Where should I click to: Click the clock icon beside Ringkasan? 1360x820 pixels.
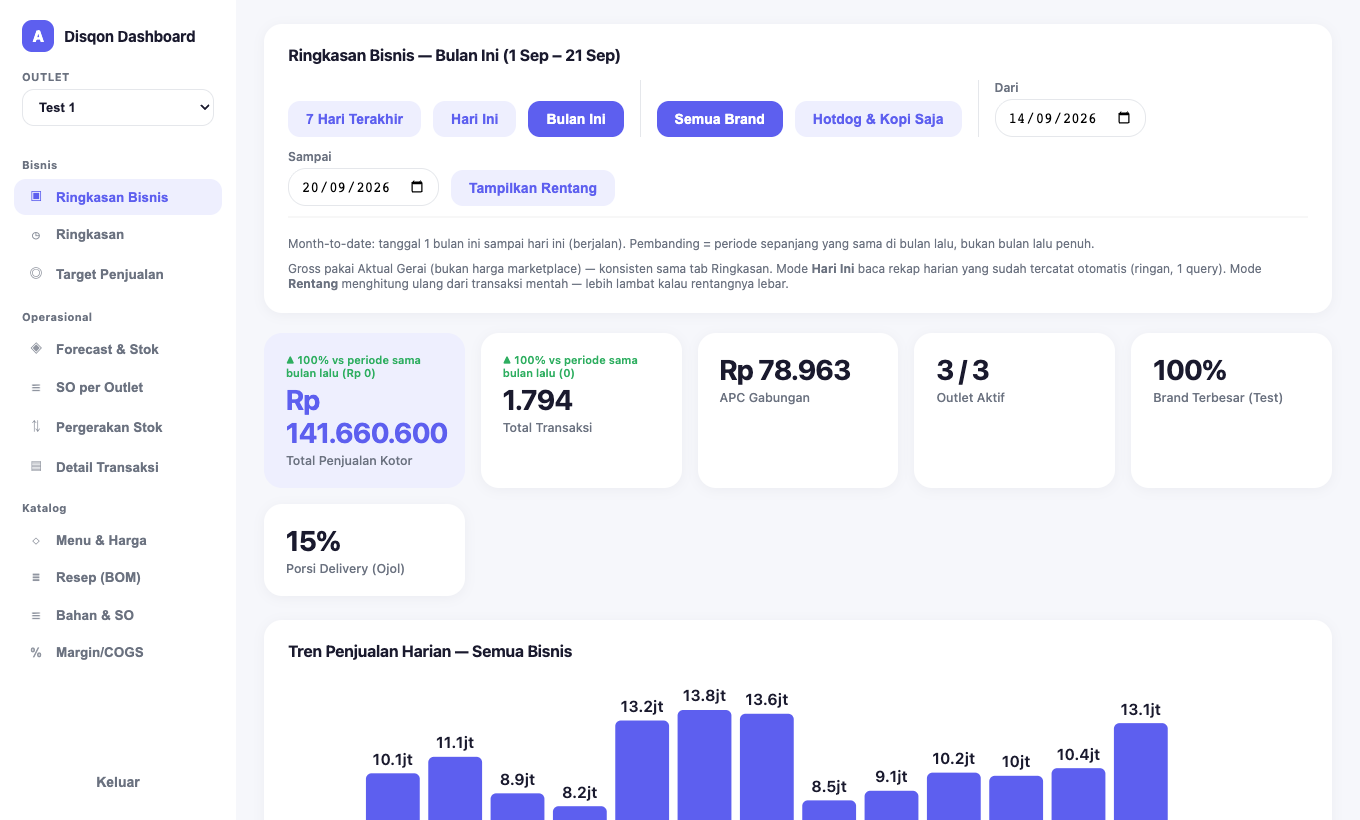[x=36, y=235]
